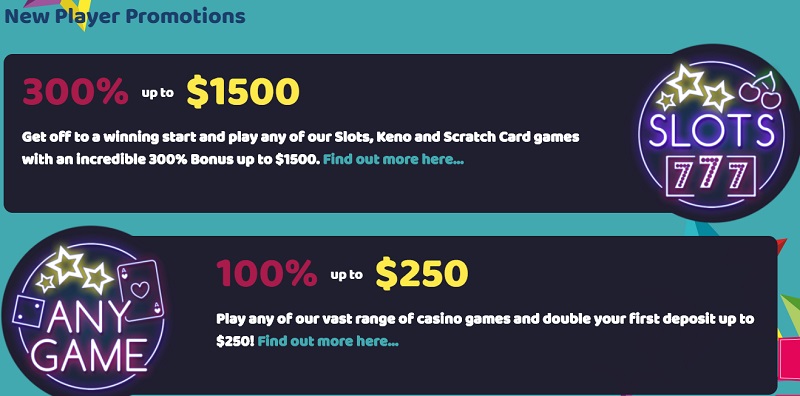Screen dimensions: 800x396
Task: Click the 'up to' label beside $250
Action: coord(346,275)
